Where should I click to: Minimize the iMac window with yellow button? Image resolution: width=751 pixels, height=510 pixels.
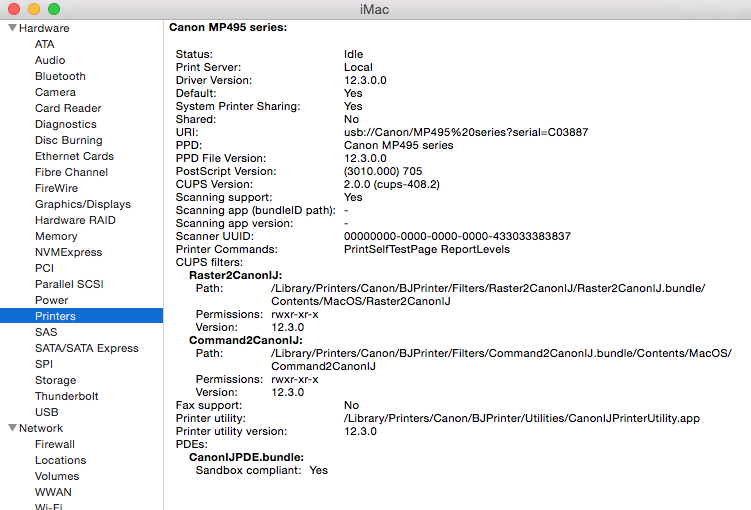tap(34, 9)
